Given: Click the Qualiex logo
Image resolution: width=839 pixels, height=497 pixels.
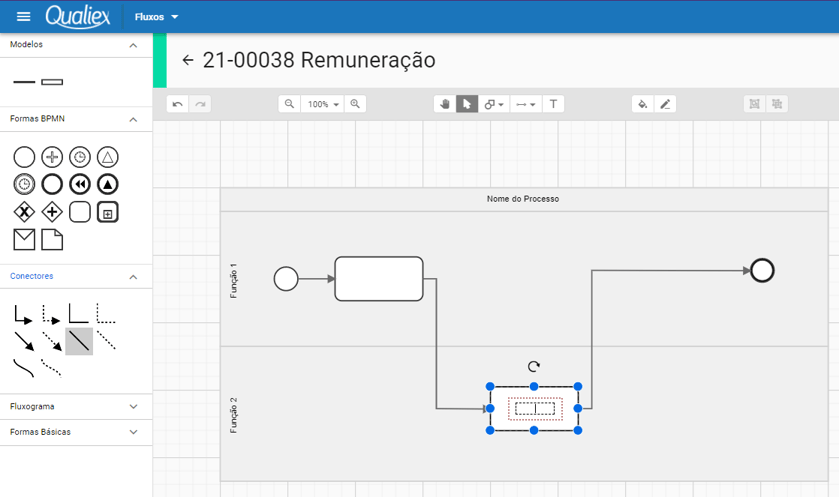Looking at the screenshot, I should [x=78, y=16].
